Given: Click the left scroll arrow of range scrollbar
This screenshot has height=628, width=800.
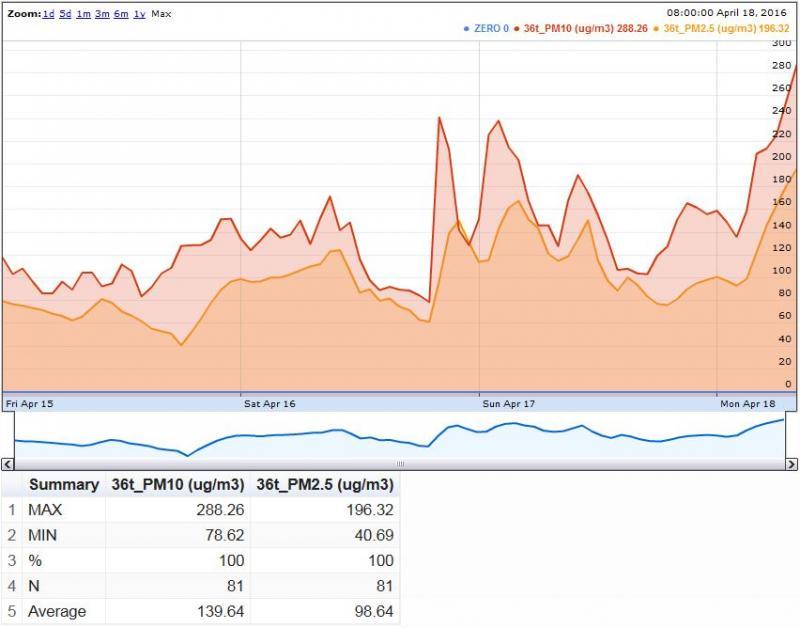Looking at the screenshot, I should [x=6, y=464].
